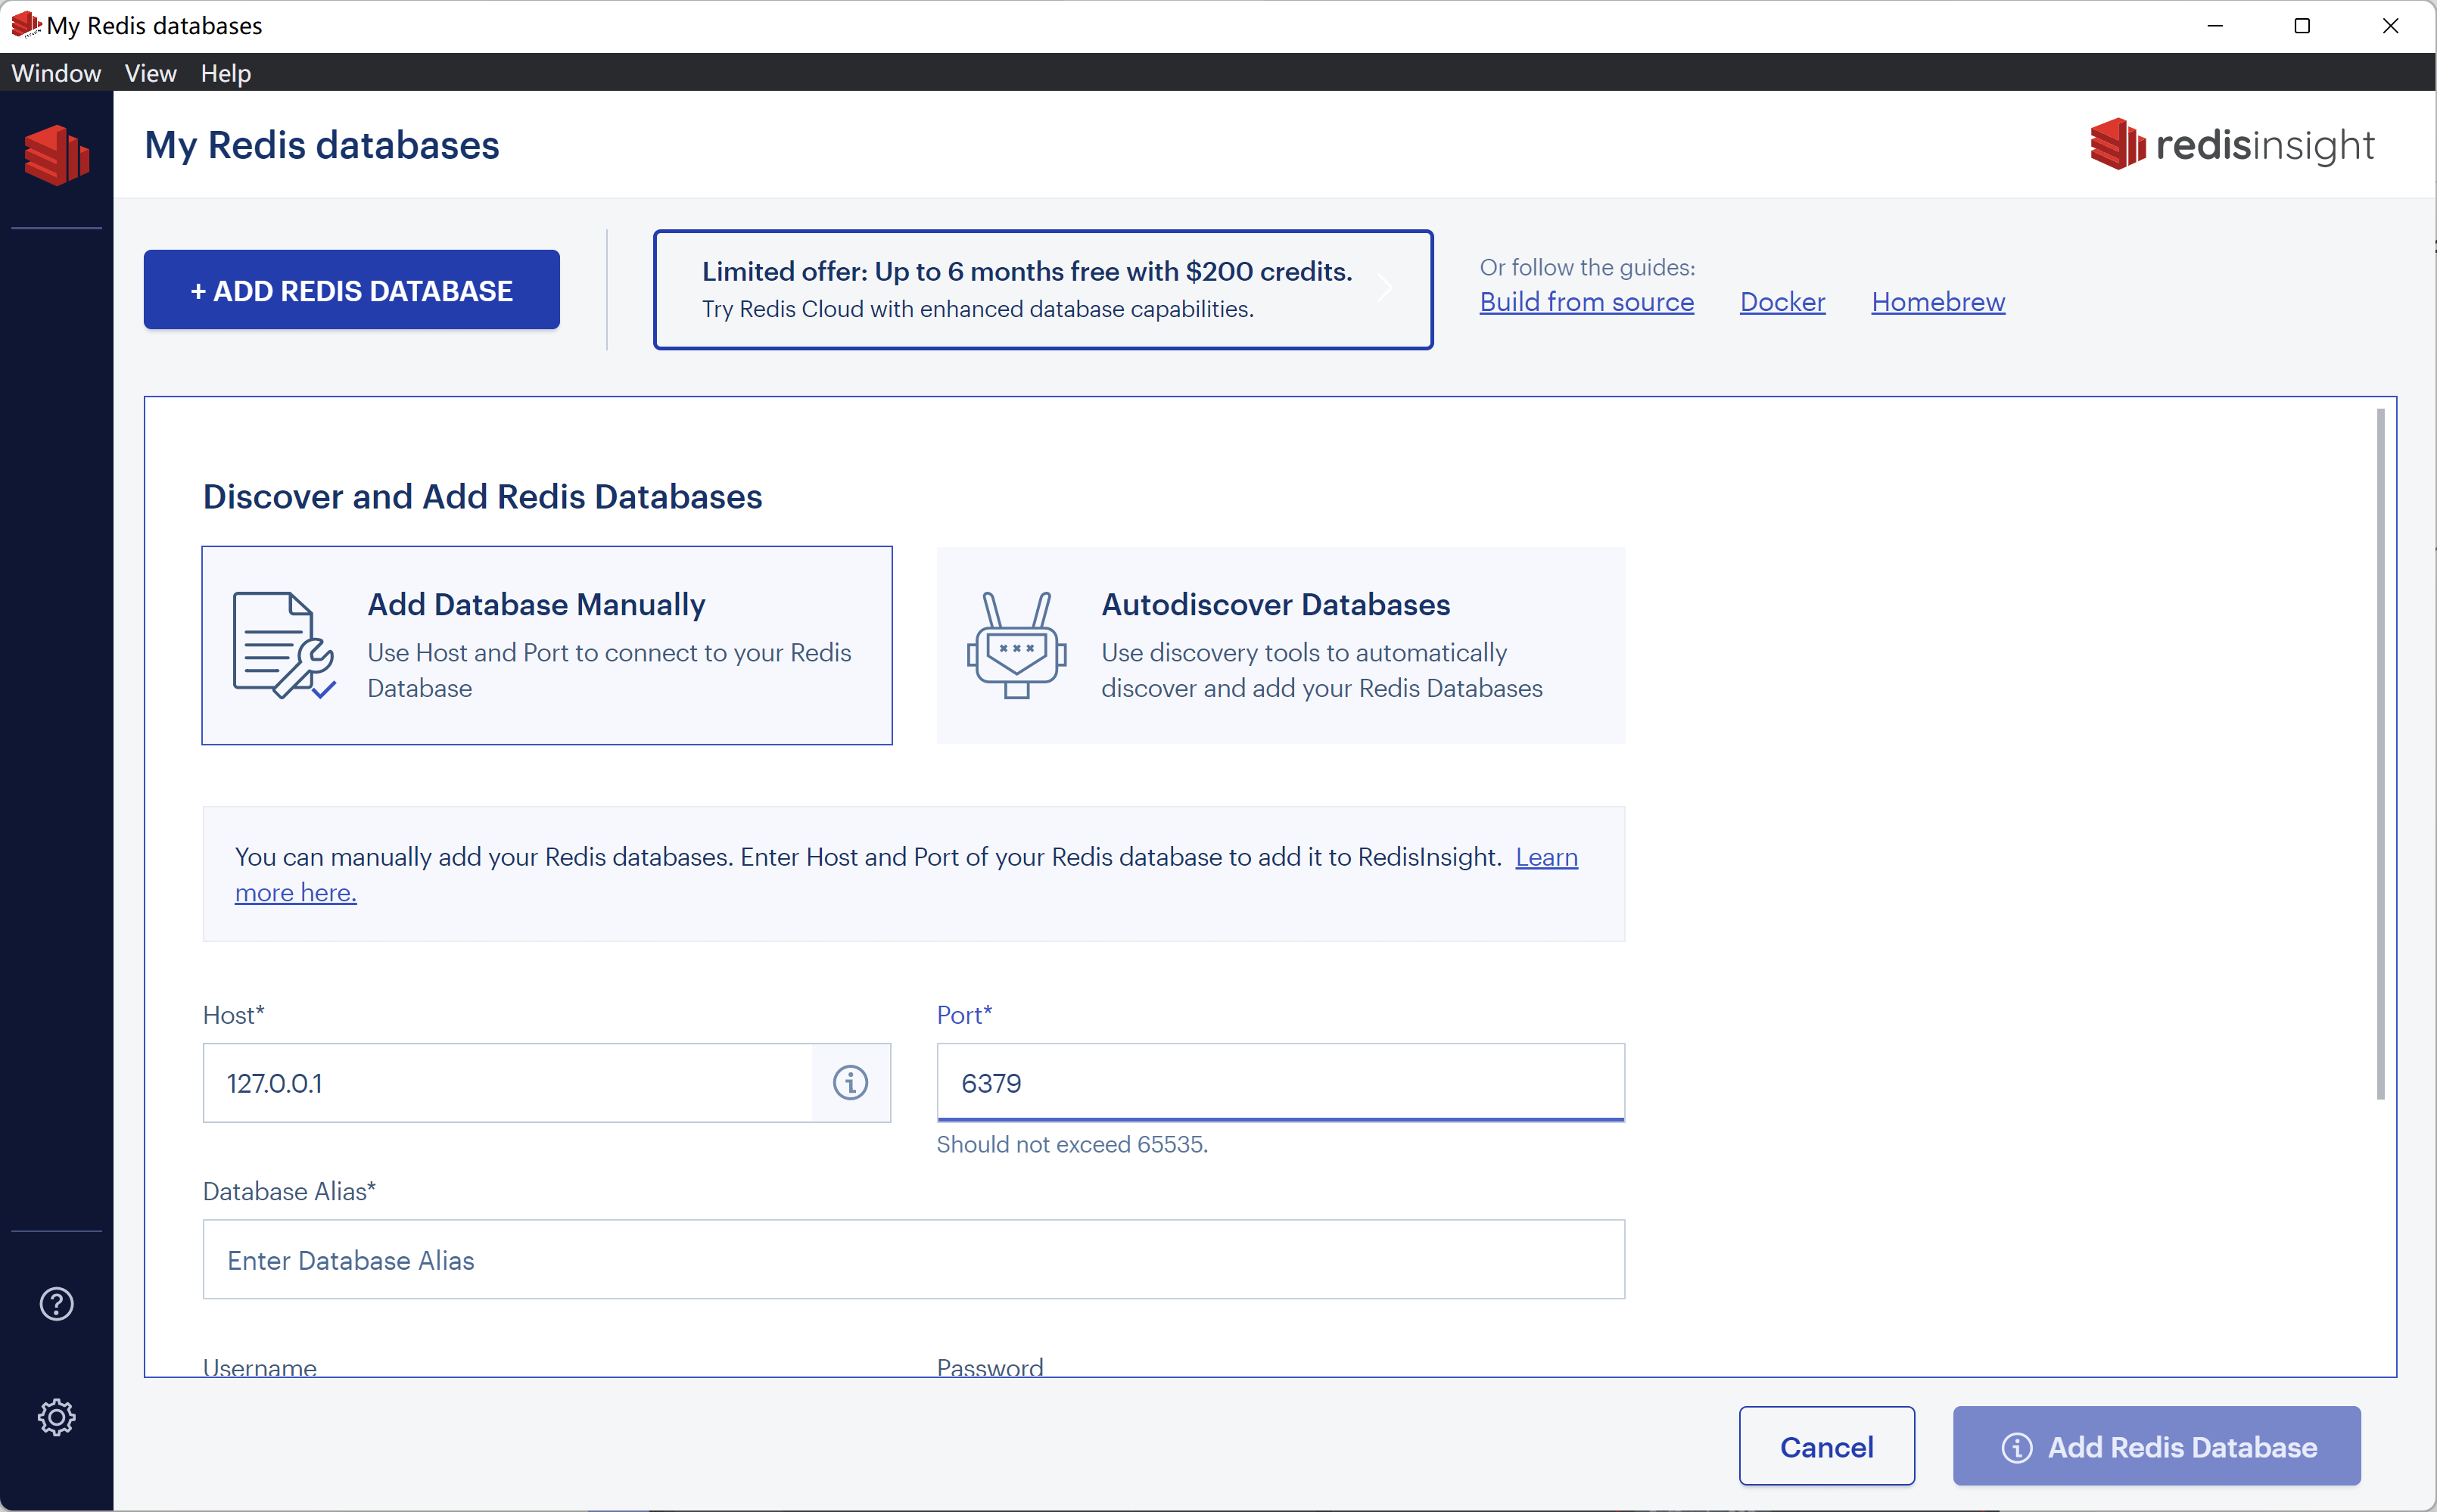Open the Docker guide link
Viewport: 2437px width, 1512px height.
coord(1782,302)
